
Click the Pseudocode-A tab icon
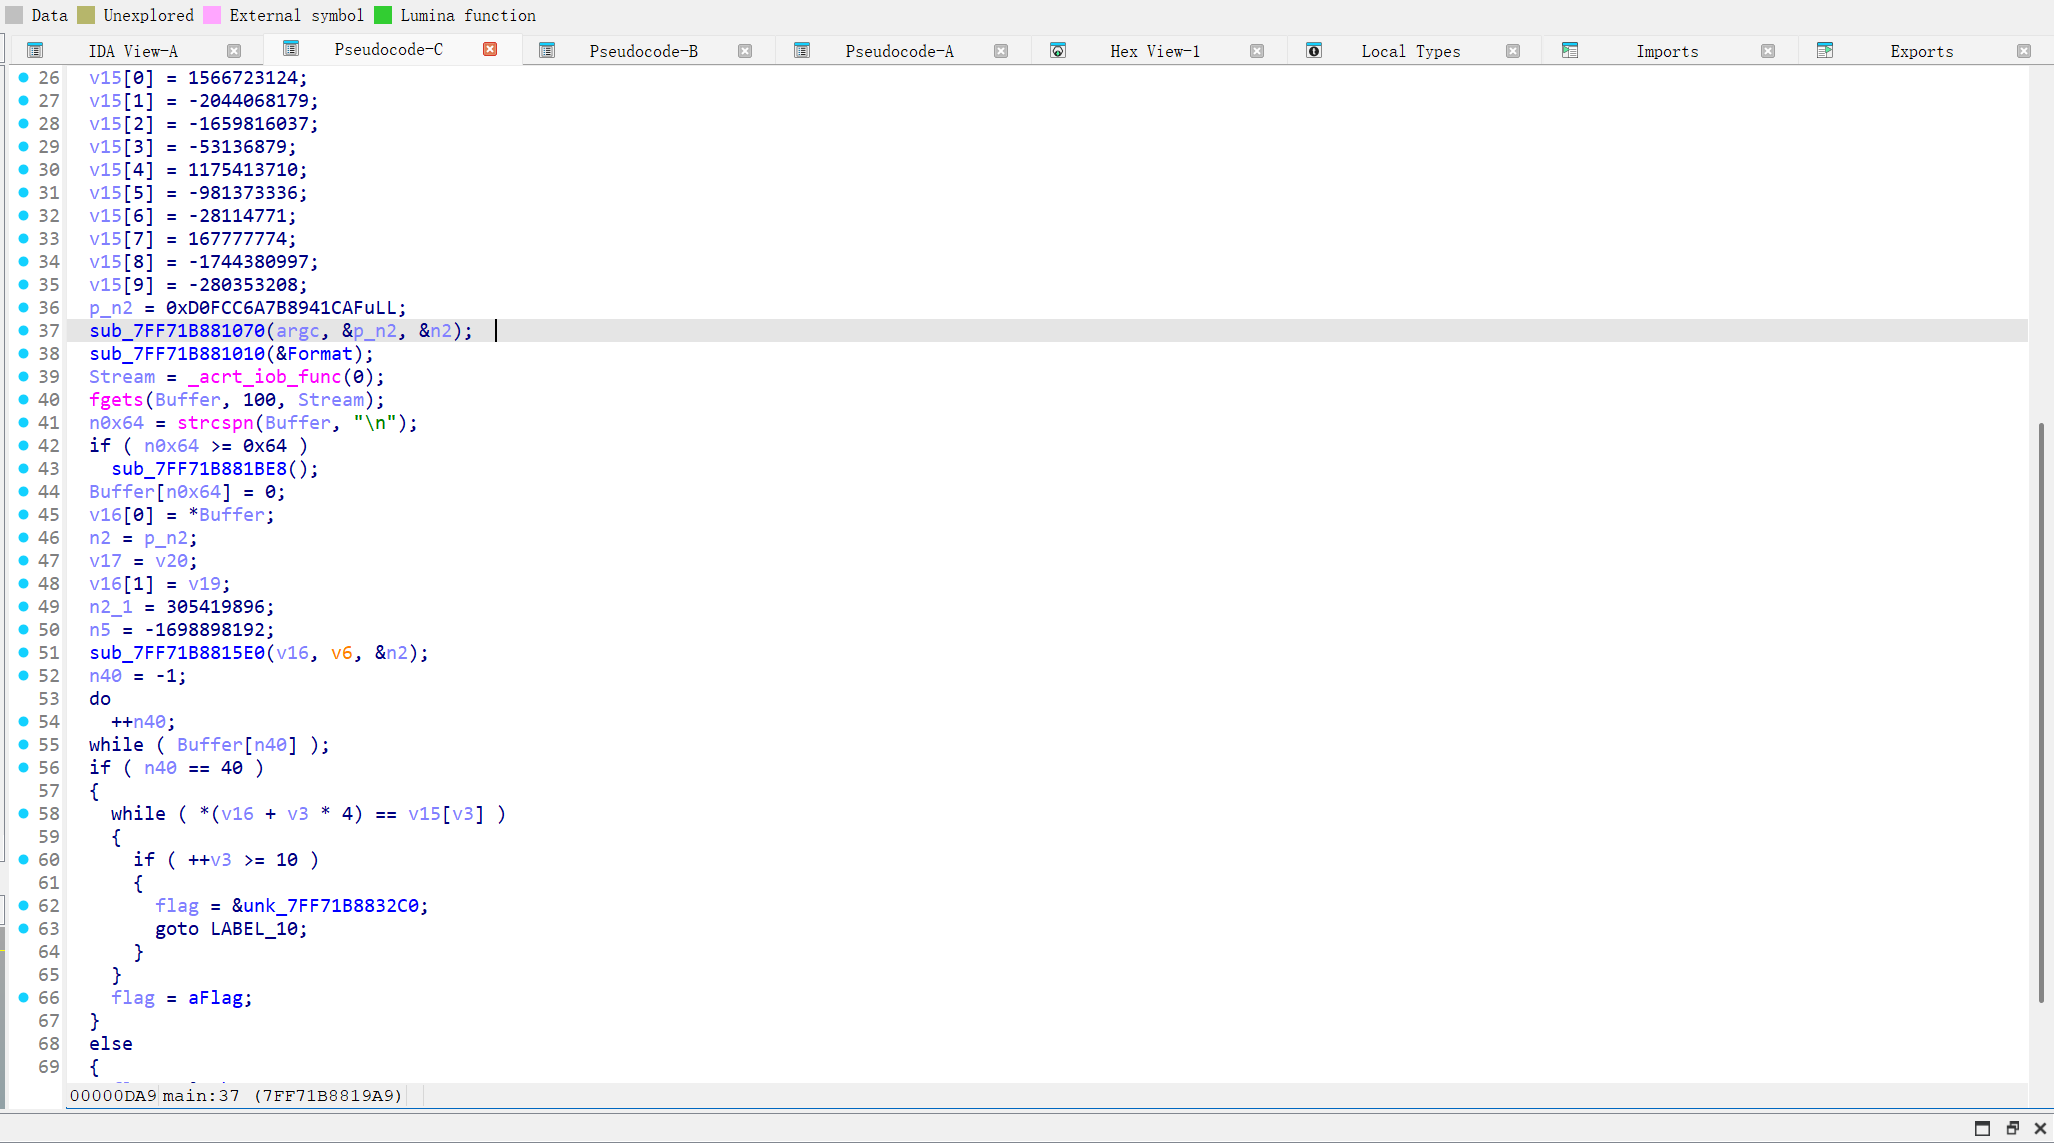802,51
